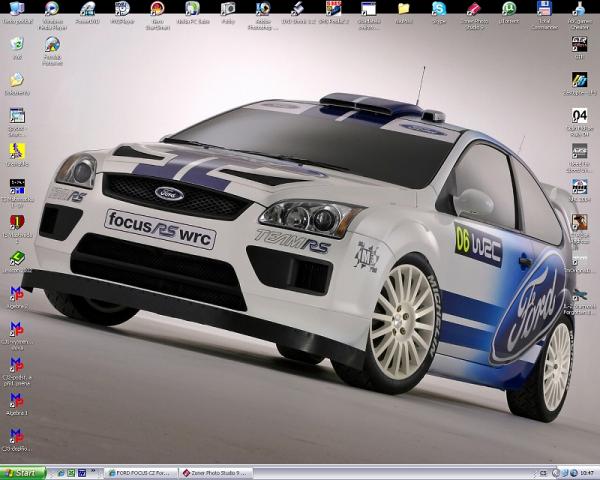Launch Skype from the desktop
Screen dimensions: 600x480
pos(439,10)
